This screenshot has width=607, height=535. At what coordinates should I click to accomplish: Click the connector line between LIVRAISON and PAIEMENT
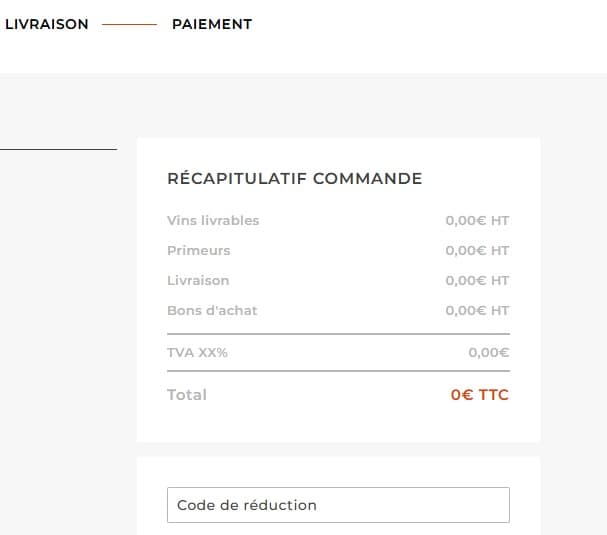pyautogui.click(x=129, y=24)
